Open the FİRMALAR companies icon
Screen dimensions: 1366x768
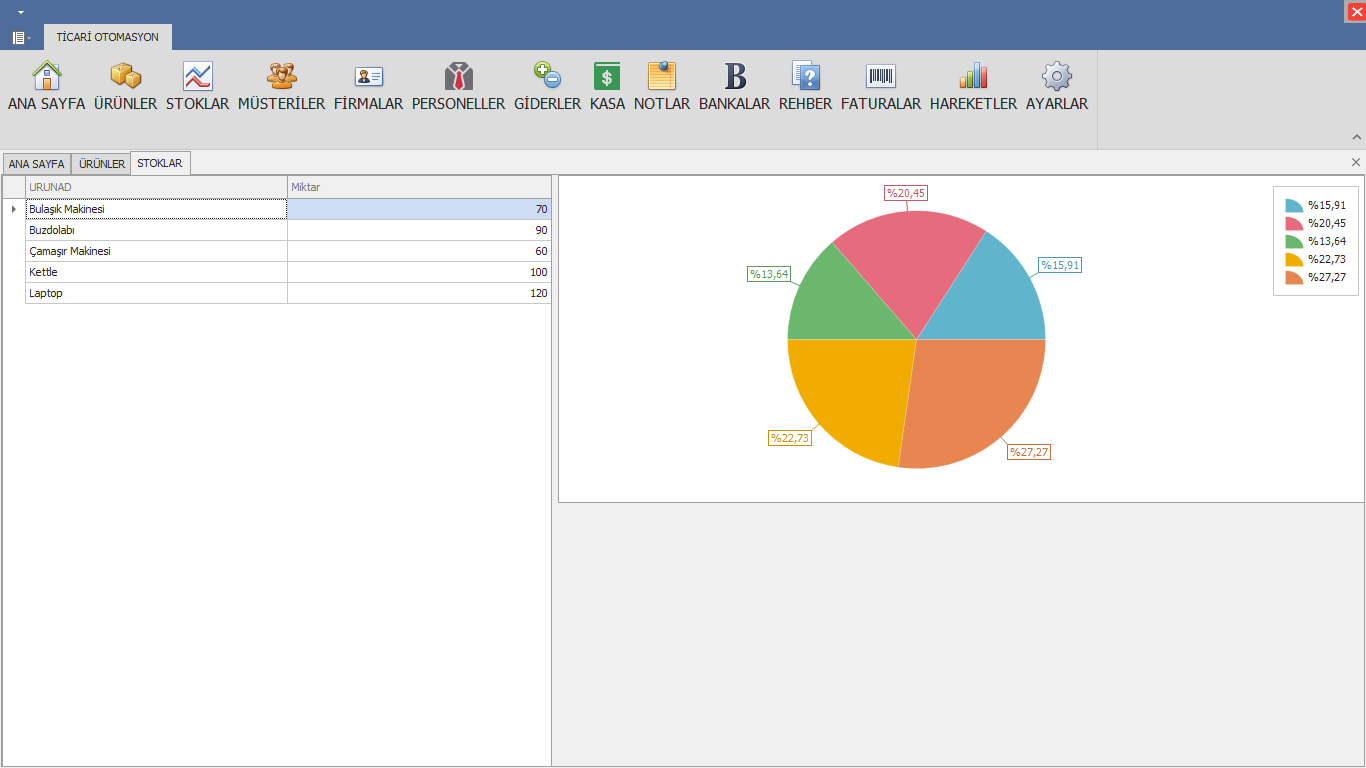tap(369, 76)
